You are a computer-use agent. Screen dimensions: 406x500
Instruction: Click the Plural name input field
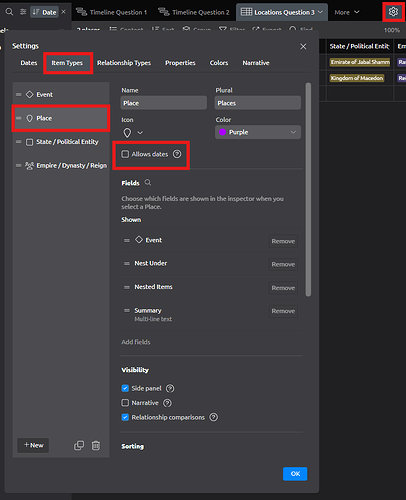(258, 103)
